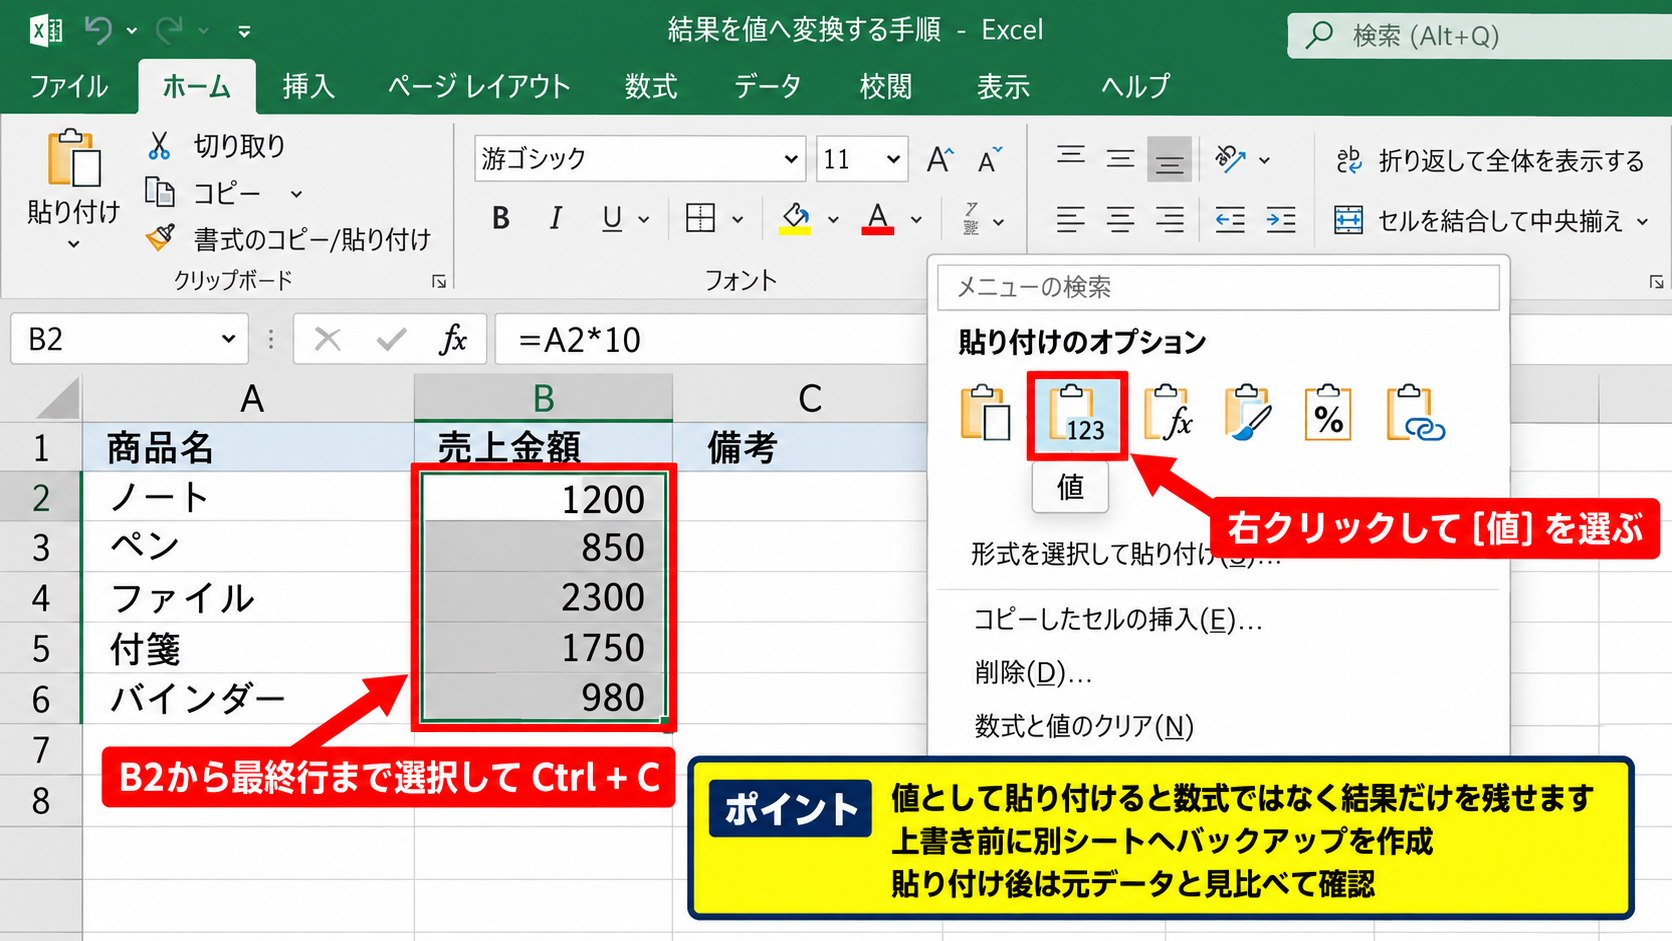Switch to the 挿入 tab
Image resolution: width=1672 pixels, height=941 pixels.
(308, 87)
